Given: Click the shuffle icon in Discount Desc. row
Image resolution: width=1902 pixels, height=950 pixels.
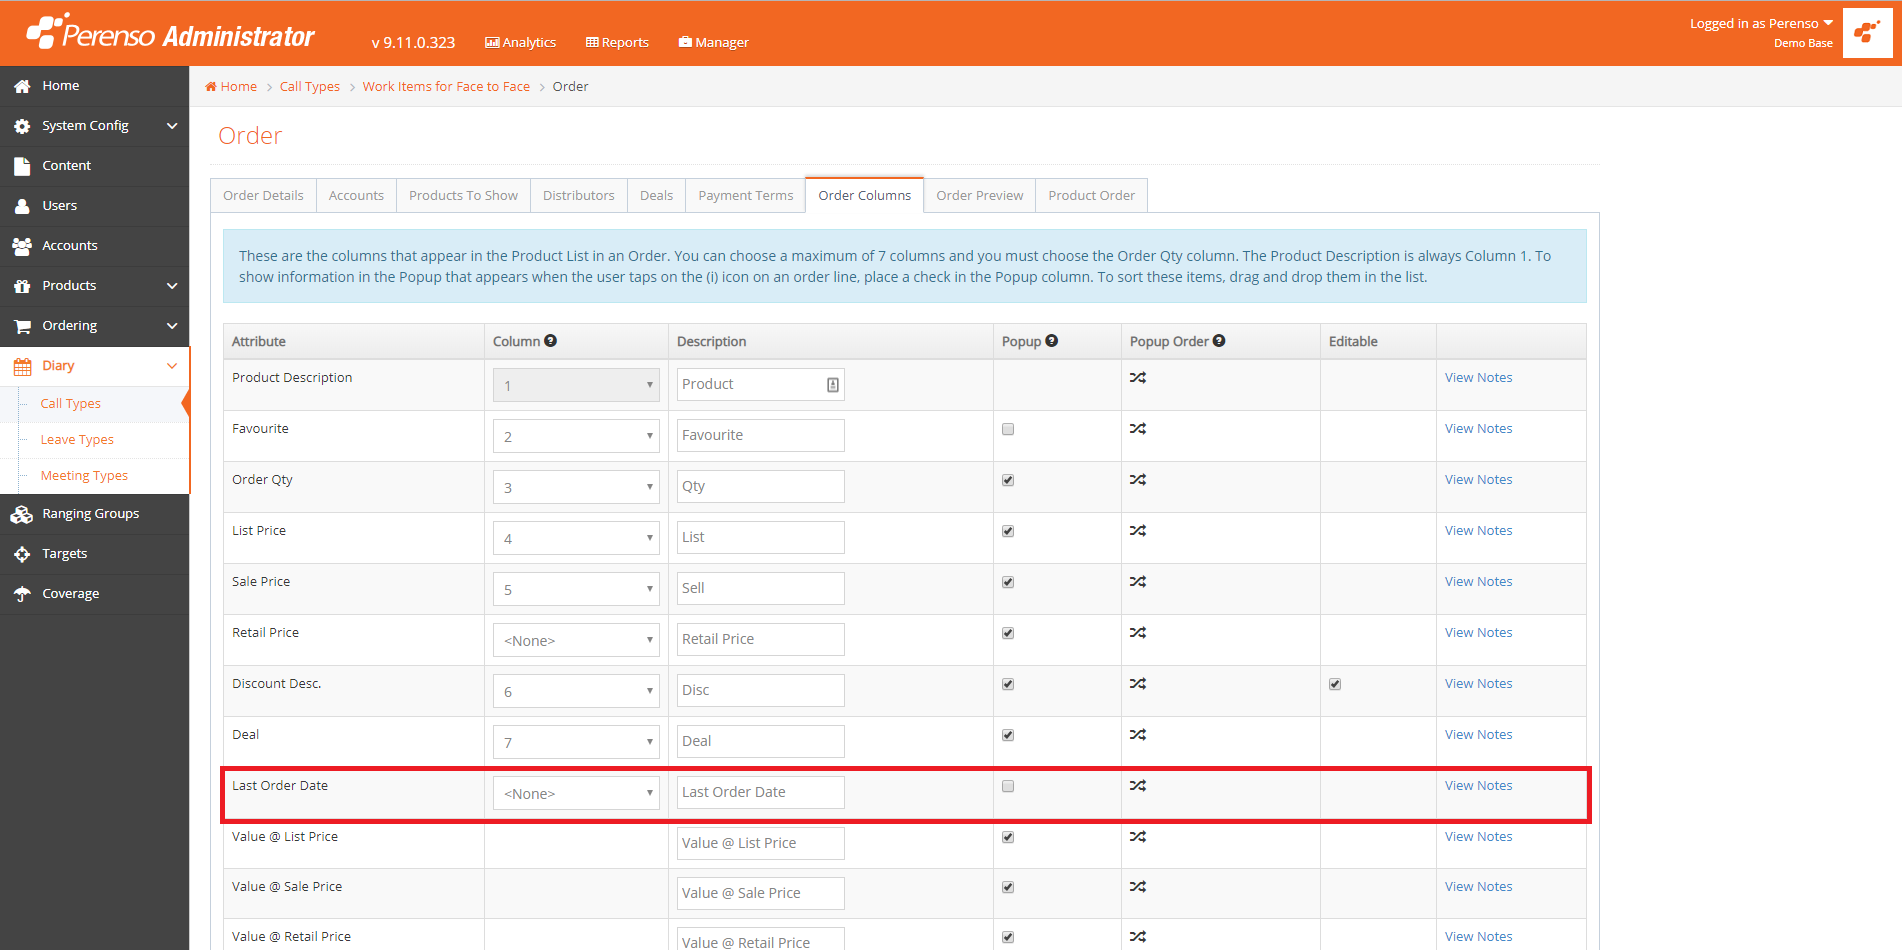Looking at the screenshot, I should point(1138,684).
